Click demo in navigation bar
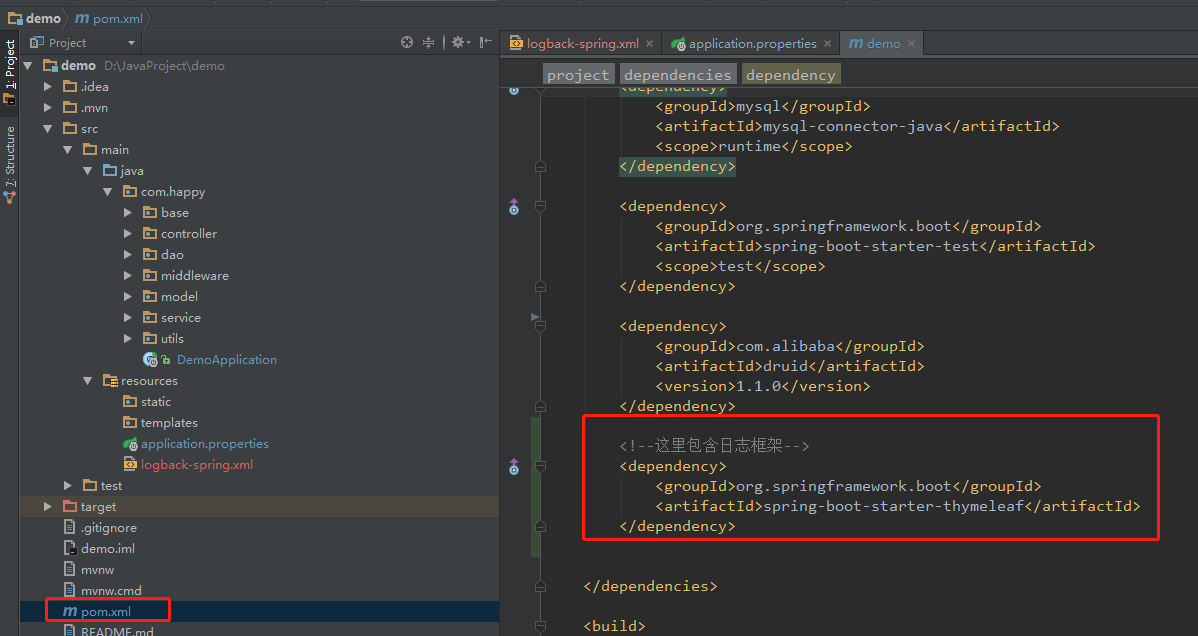The image size is (1198, 636). 34,18
